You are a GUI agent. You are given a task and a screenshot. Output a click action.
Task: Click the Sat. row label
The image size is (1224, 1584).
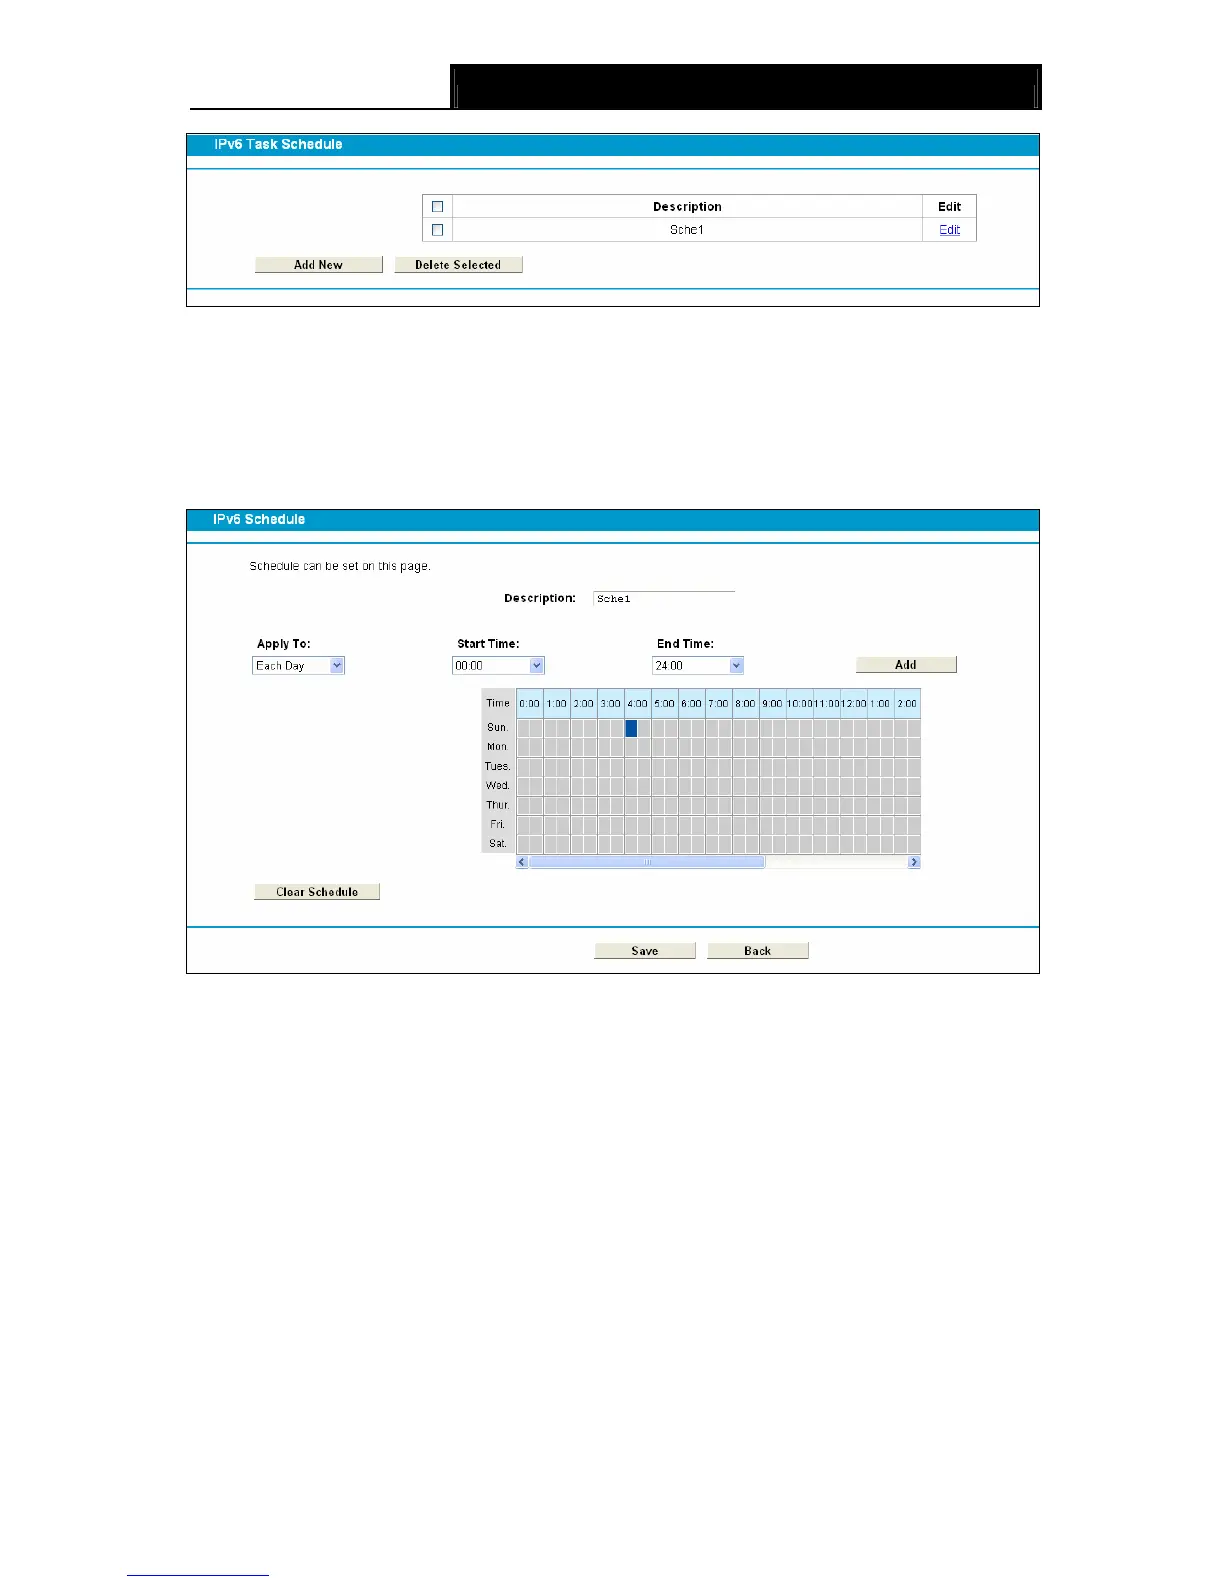click(498, 844)
